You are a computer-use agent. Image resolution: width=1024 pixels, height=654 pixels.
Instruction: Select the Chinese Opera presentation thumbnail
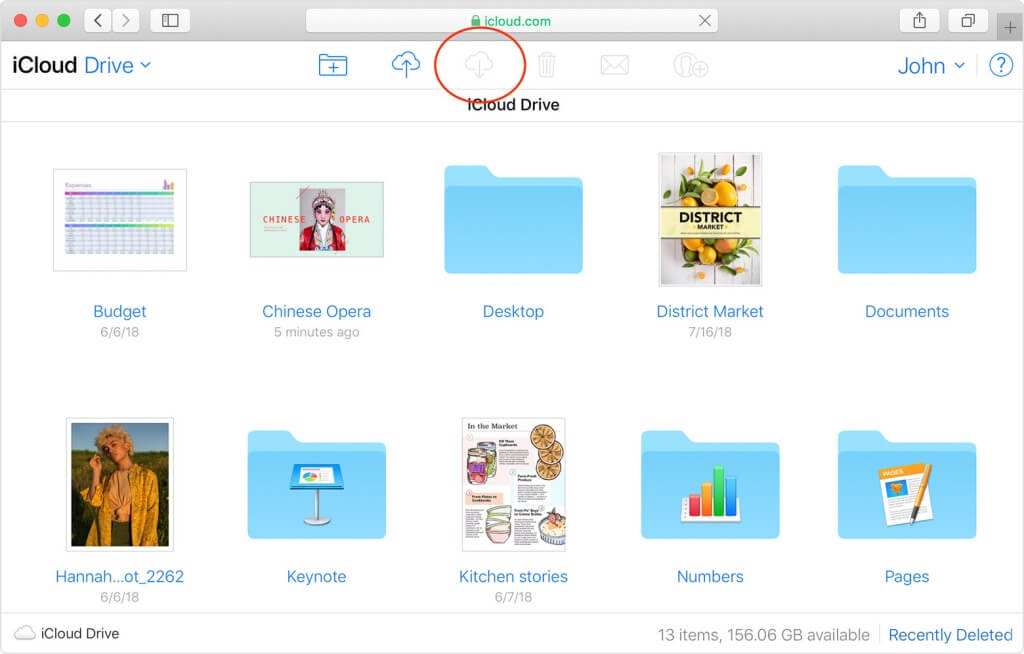317,220
